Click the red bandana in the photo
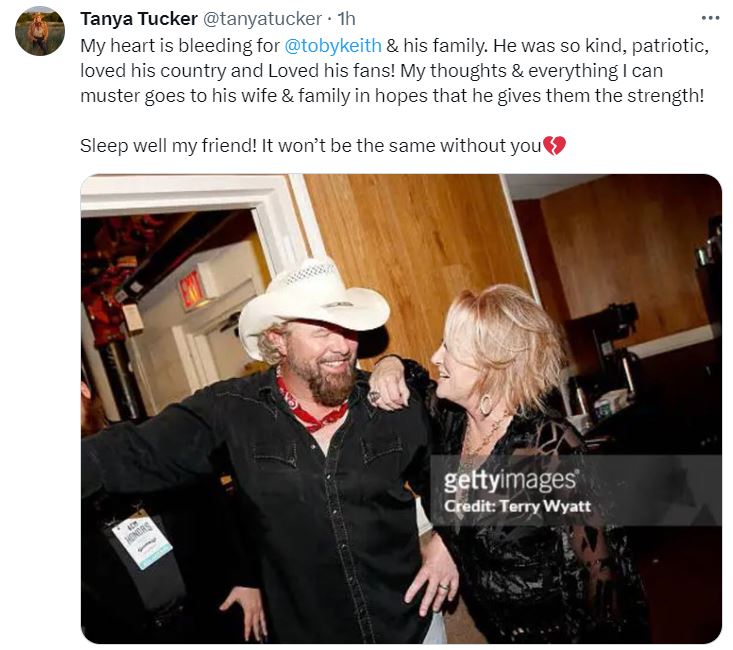 pyautogui.click(x=311, y=407)
